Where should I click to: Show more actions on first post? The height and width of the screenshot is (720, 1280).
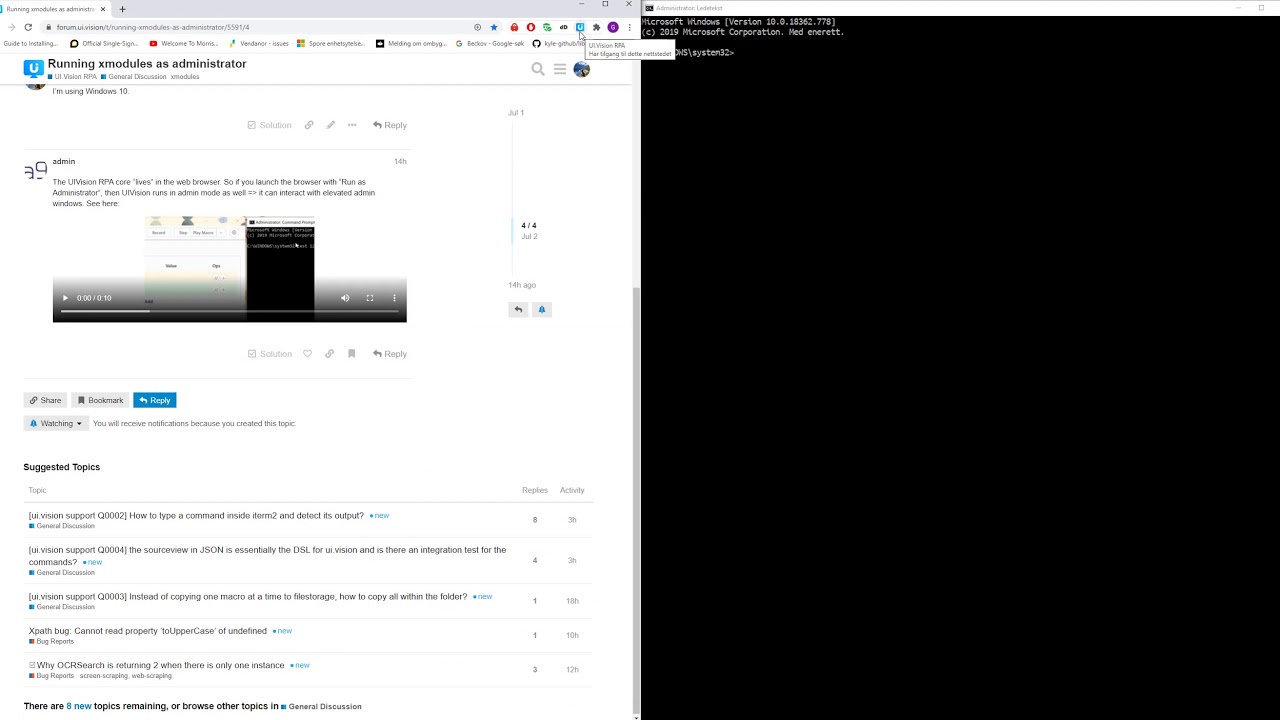coord(352,125)
